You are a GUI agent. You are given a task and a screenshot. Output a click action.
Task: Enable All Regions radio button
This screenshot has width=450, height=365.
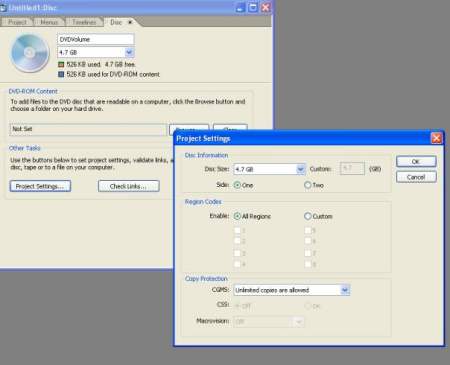237,216
